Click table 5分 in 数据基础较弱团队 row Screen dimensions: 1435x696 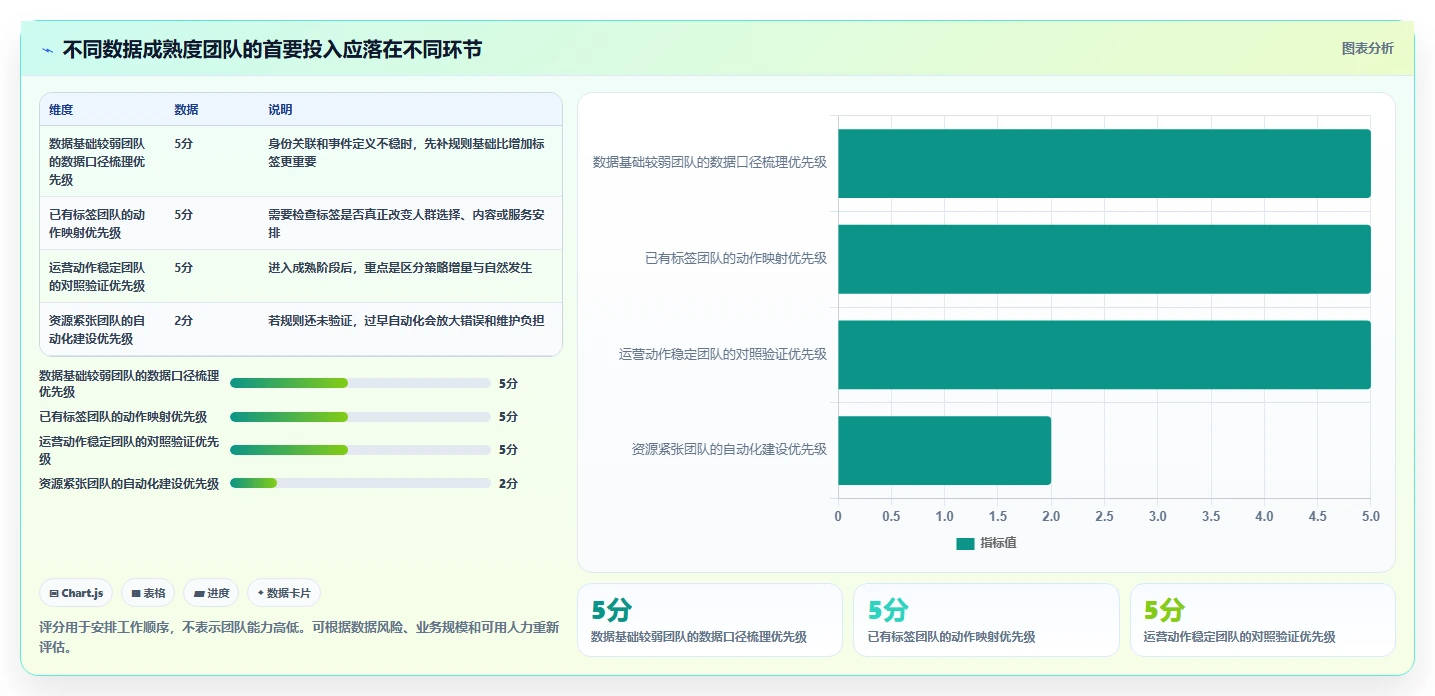coord(183,144)
